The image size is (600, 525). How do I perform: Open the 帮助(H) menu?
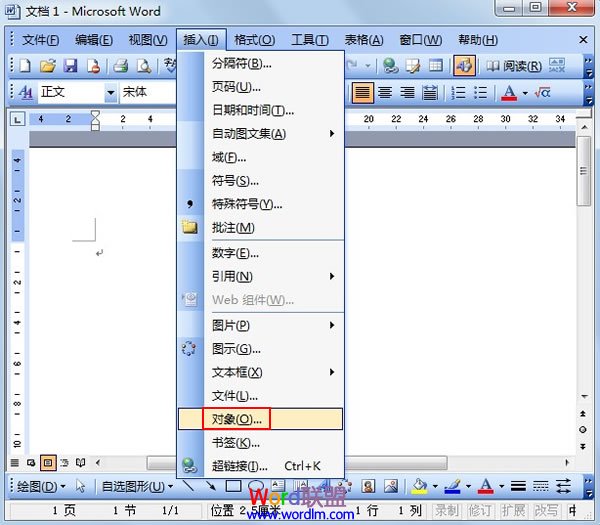coord(478,40)
